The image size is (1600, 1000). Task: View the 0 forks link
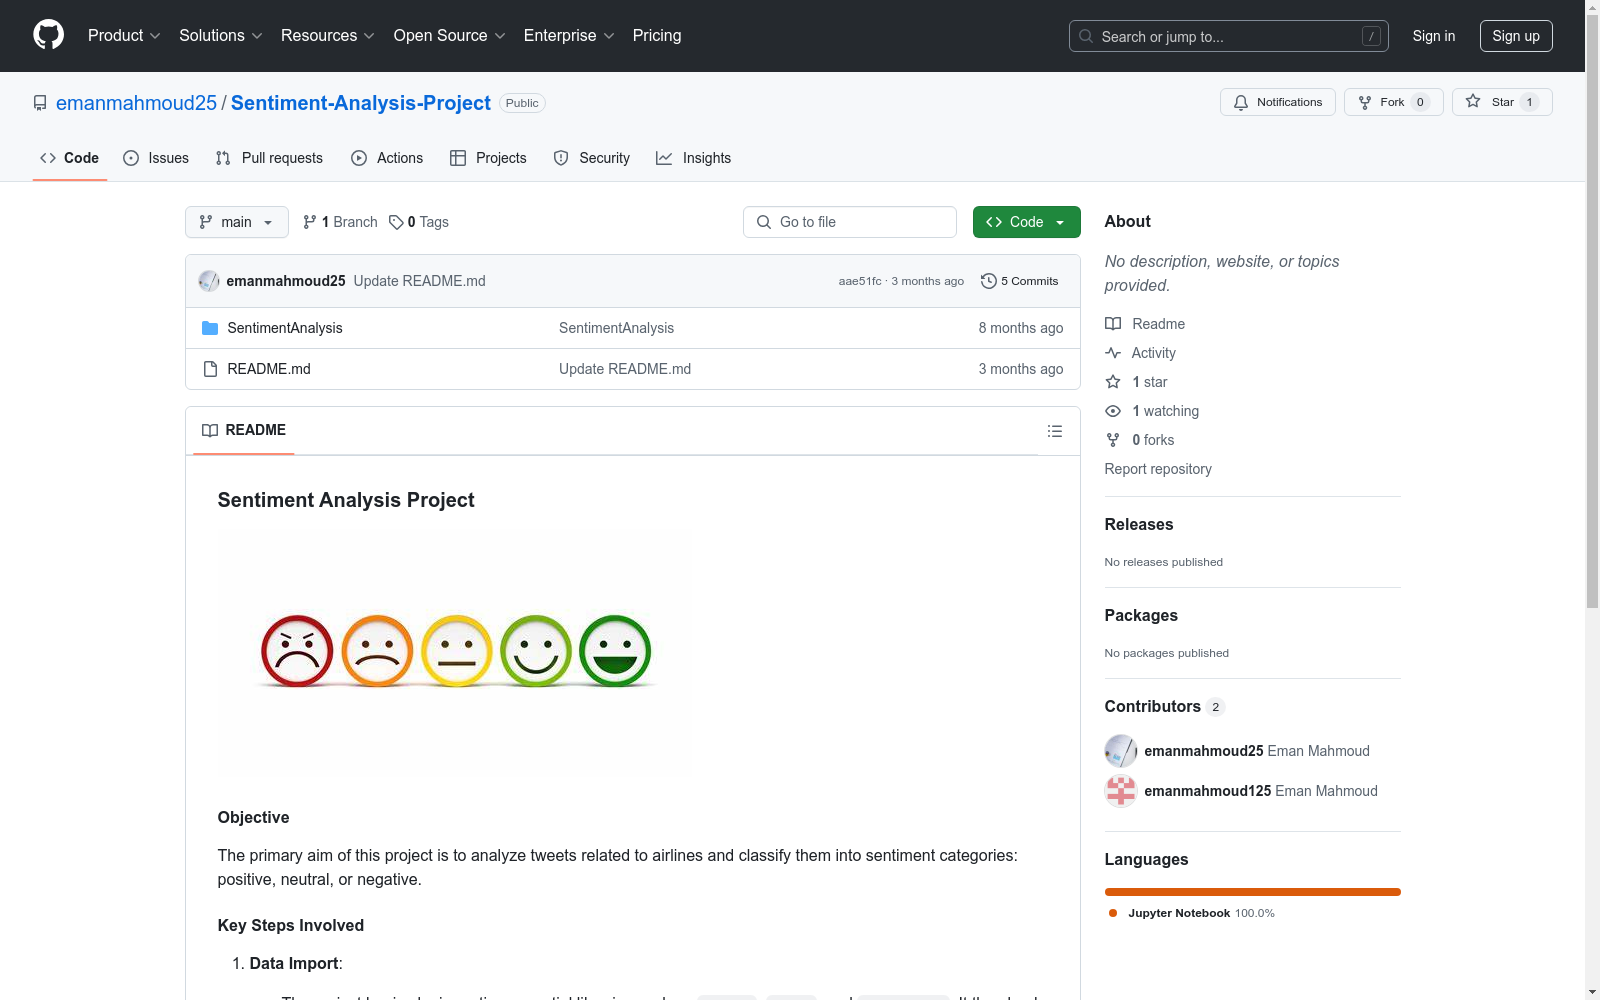(1140, 440)
